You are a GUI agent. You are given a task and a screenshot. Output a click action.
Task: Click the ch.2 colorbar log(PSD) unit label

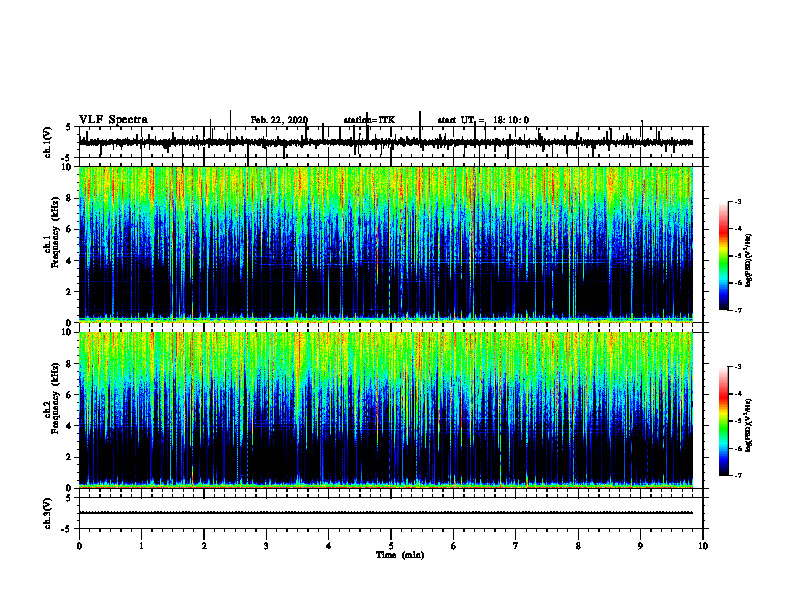749,425
